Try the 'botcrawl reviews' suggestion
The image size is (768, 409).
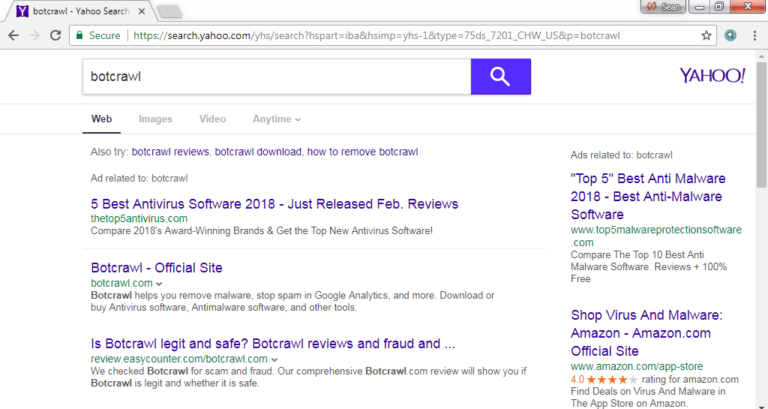pyautogui.click(x=170, y=152)
